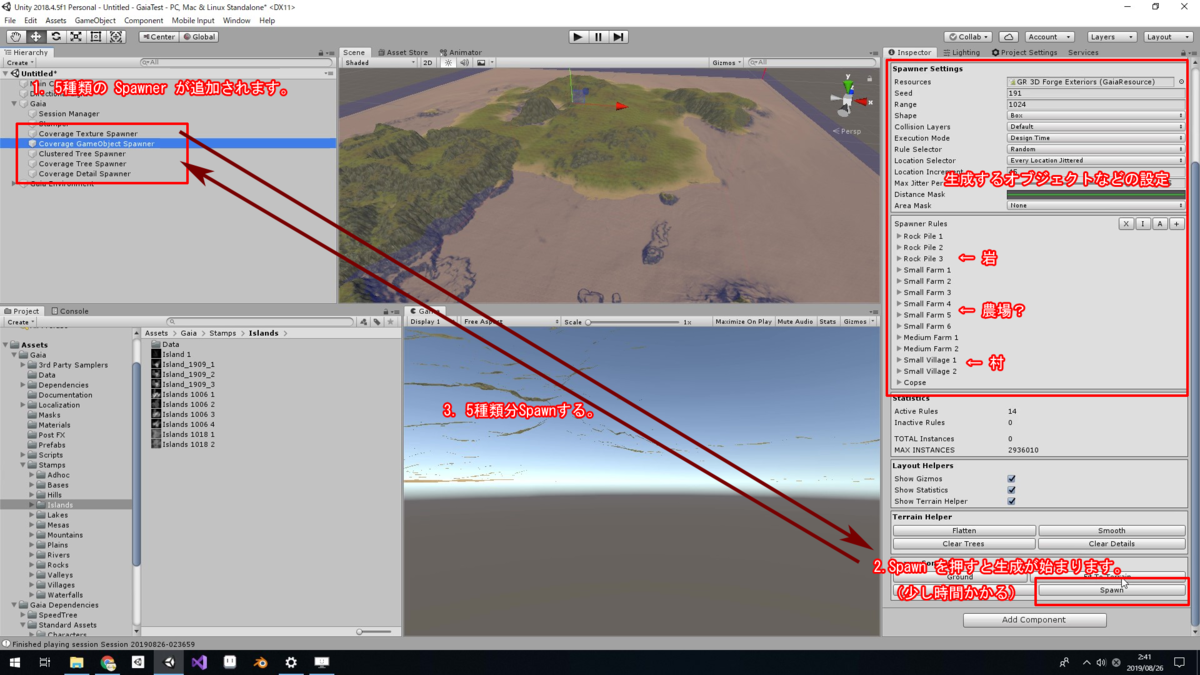1200x675 pixels.
Task: Open File Explorer from taskbar
Action: pyautogui.click(x=76, y=662)
